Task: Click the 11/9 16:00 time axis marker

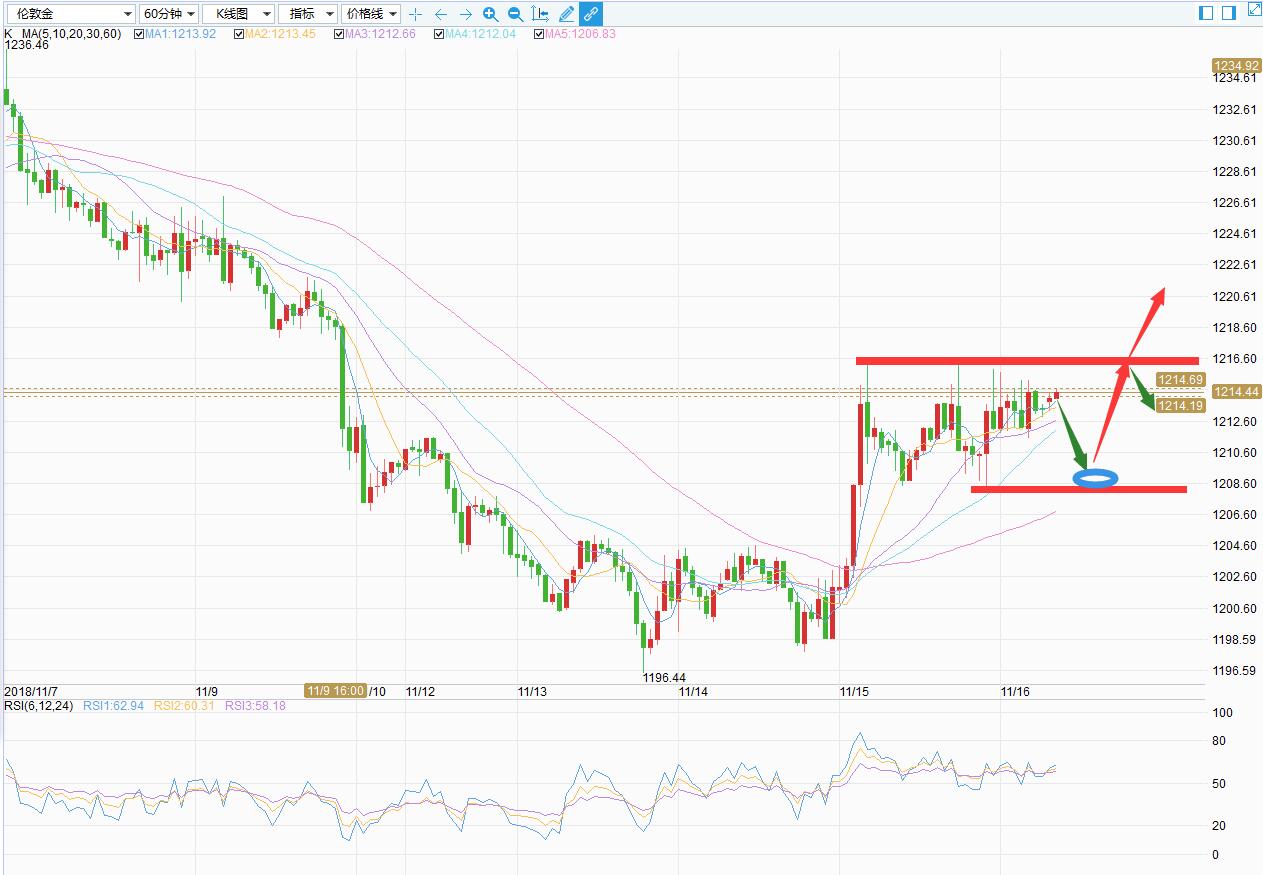Action: [x=336, y=691]
